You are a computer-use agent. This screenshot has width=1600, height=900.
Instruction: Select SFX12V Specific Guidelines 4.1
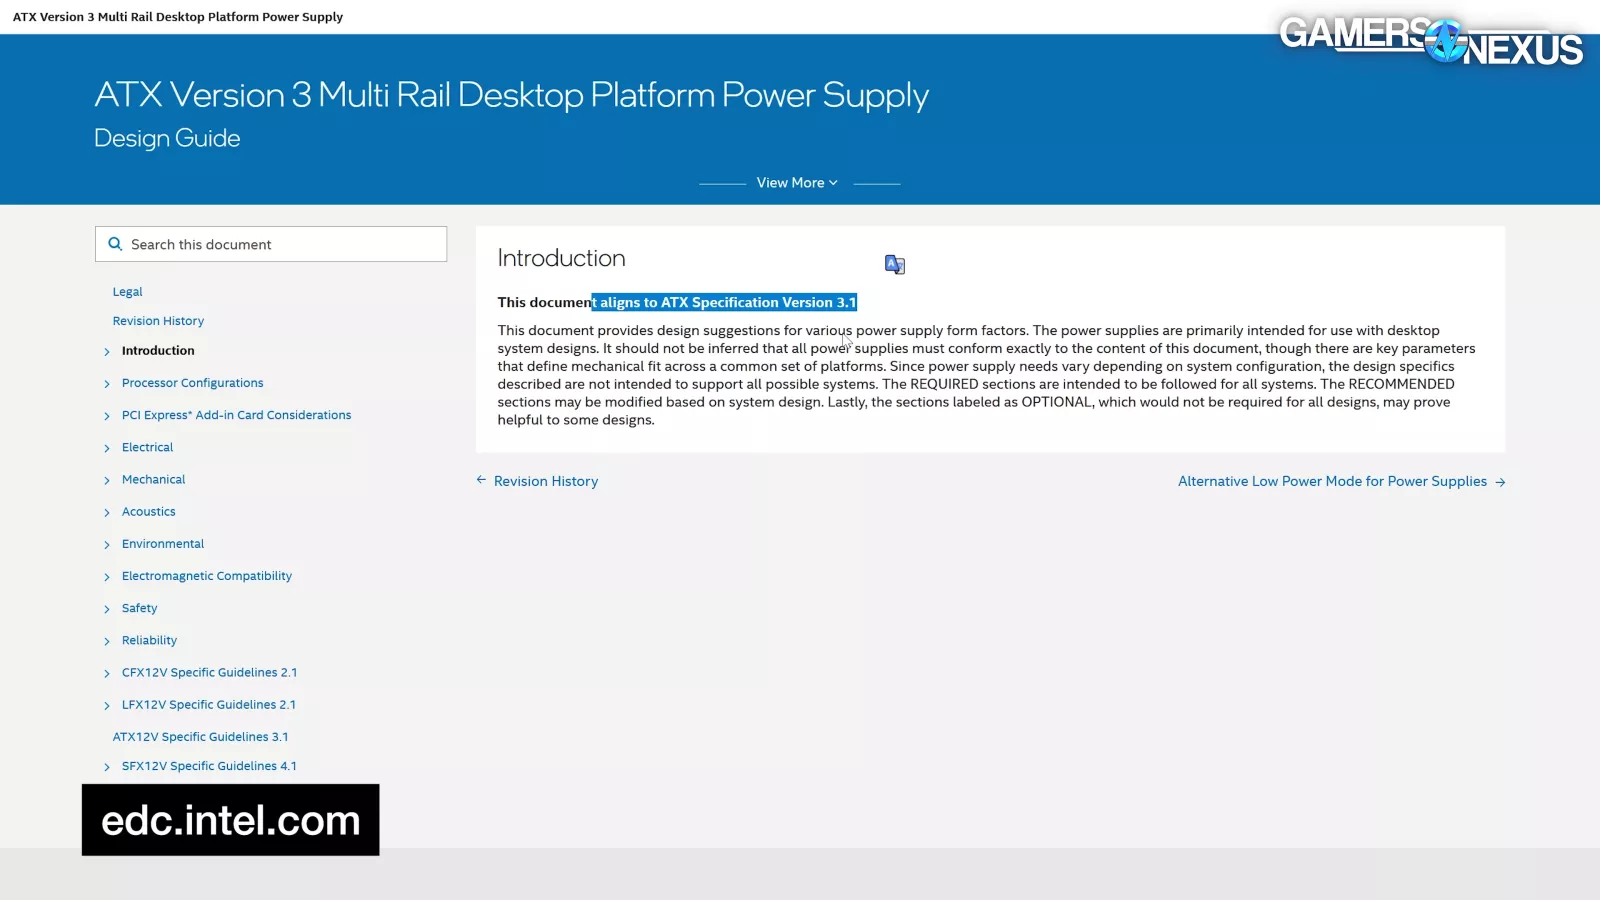point(209,766)
